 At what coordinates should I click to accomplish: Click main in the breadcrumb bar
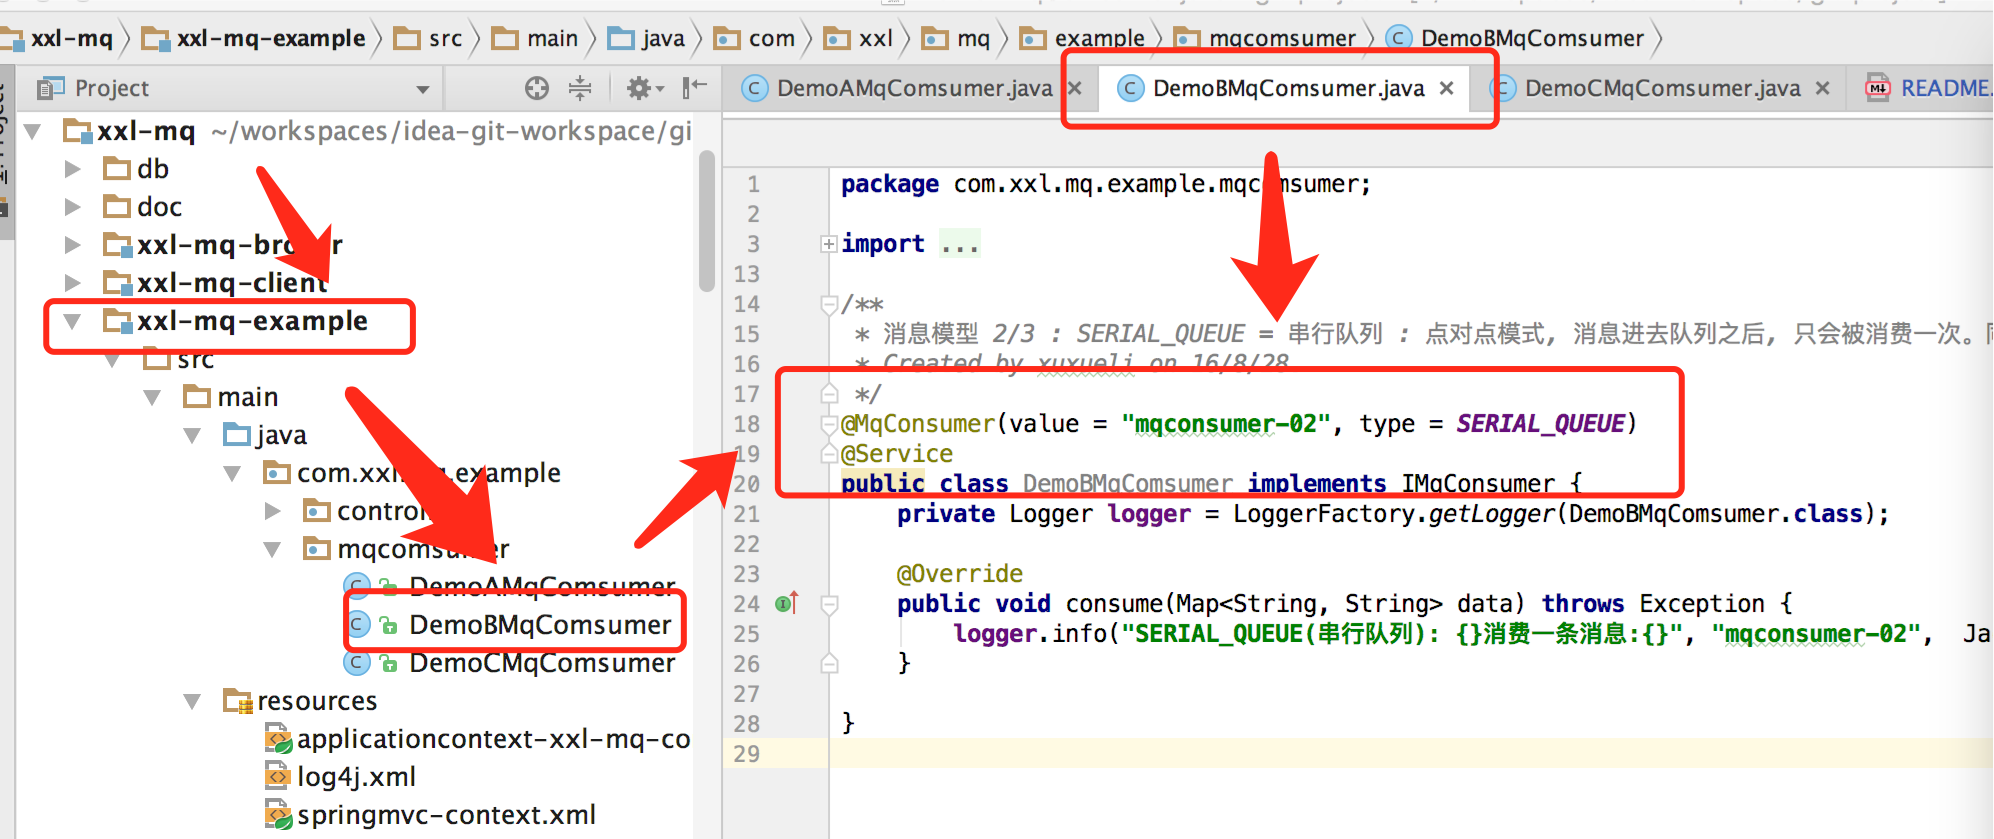coord(536,38)
